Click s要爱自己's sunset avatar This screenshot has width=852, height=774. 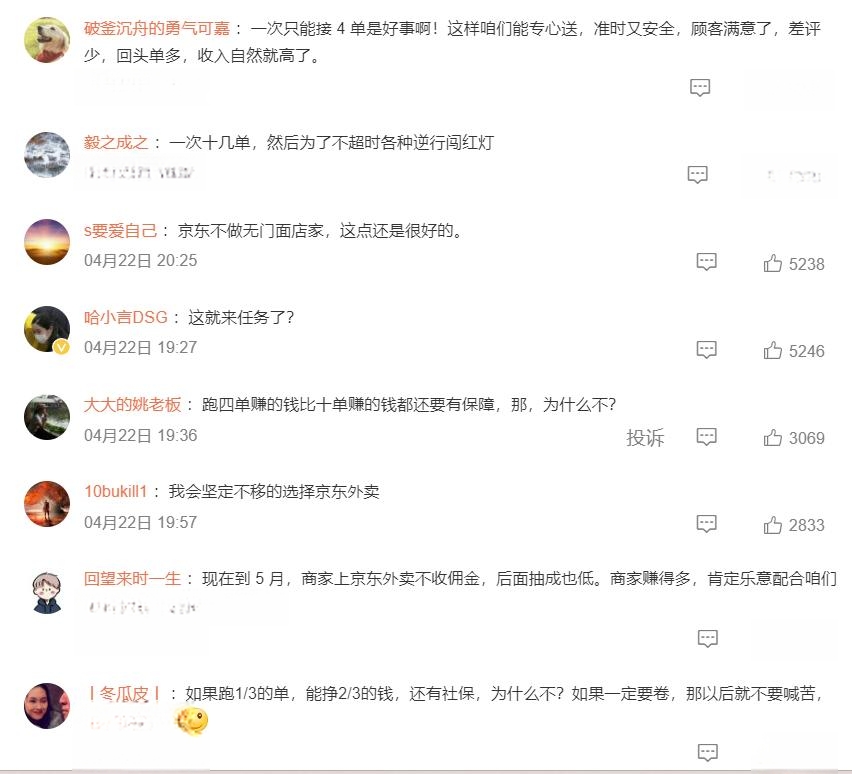(47, 242)
